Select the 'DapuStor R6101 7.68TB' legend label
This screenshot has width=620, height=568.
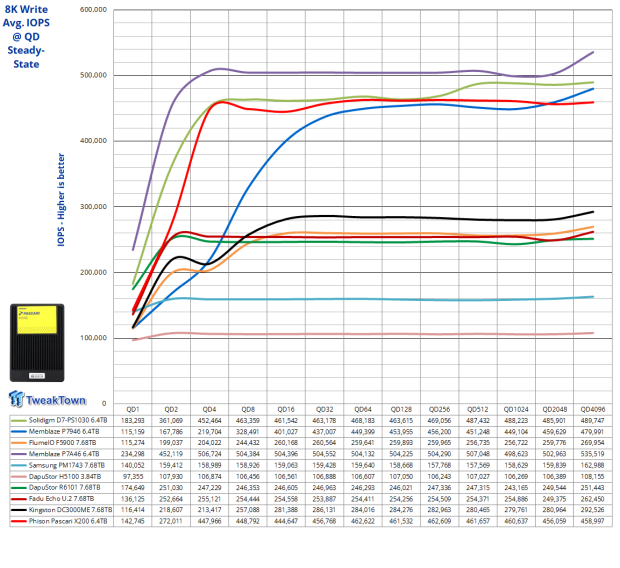click(64, 487)
